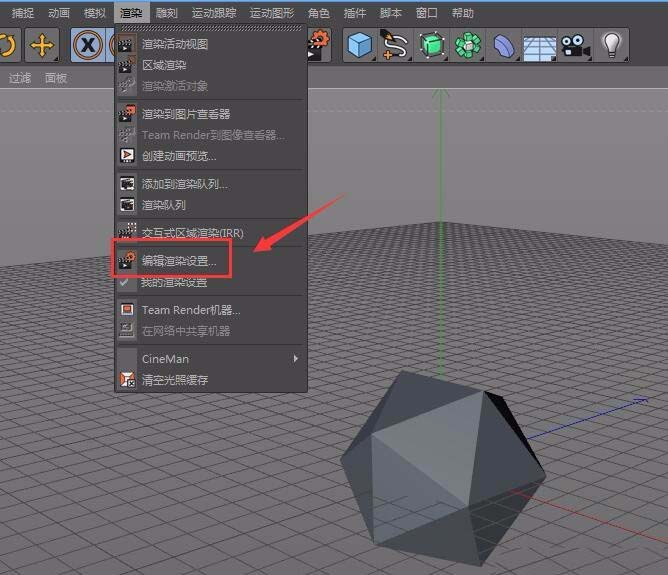This screenshot has height=575, width=668.
Task: Open the 角色 menu
Action: click(x=319, y=13)
